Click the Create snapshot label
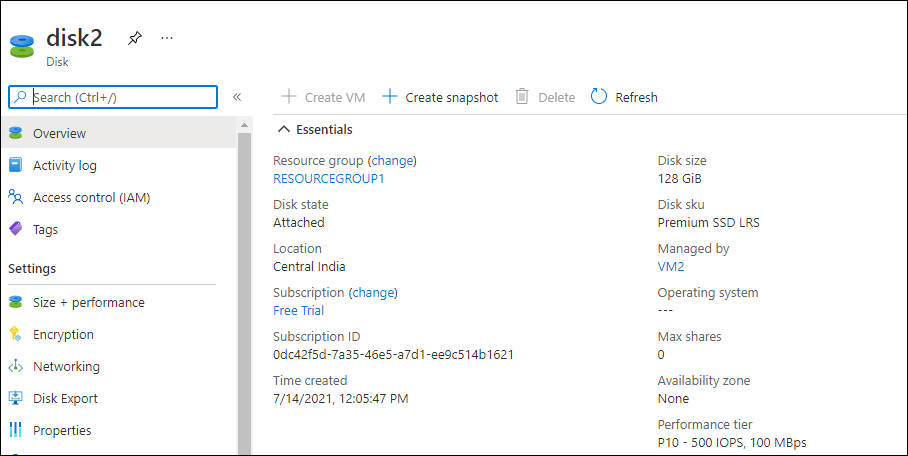The image size is (908, 456). [x=452, y=97]
